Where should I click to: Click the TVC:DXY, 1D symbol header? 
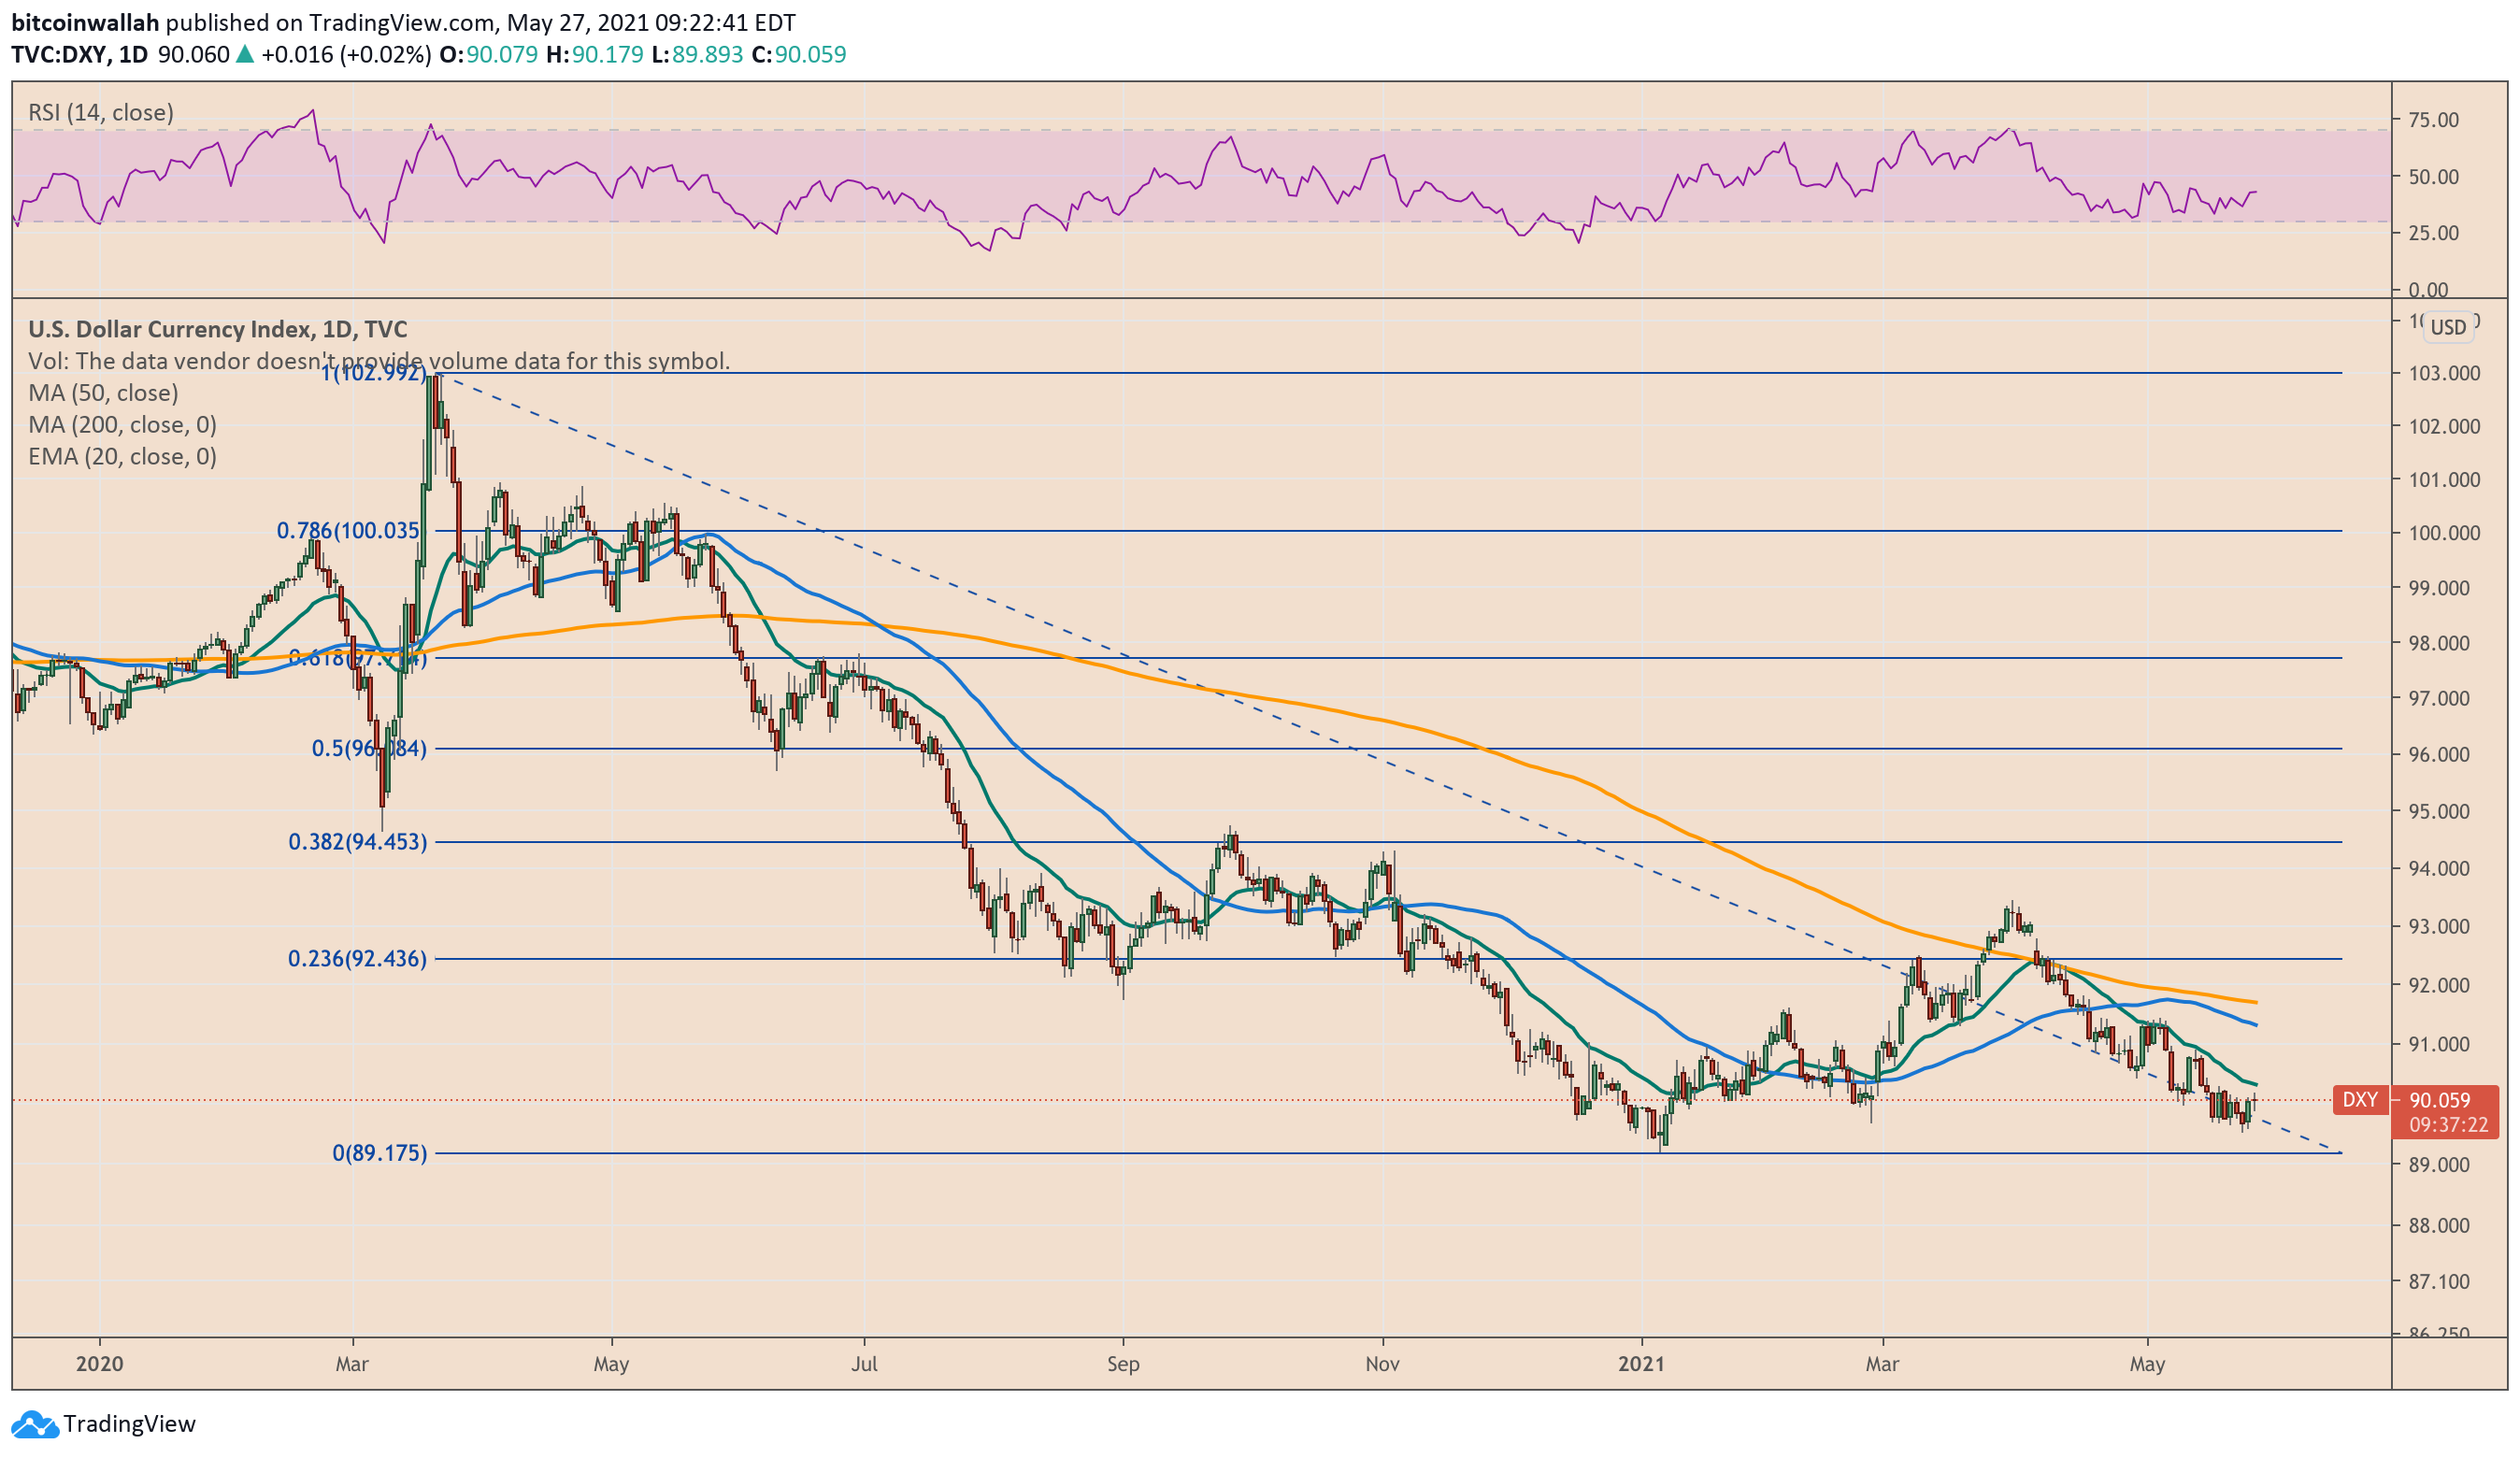pyautogui.click(x=80, y=55)
